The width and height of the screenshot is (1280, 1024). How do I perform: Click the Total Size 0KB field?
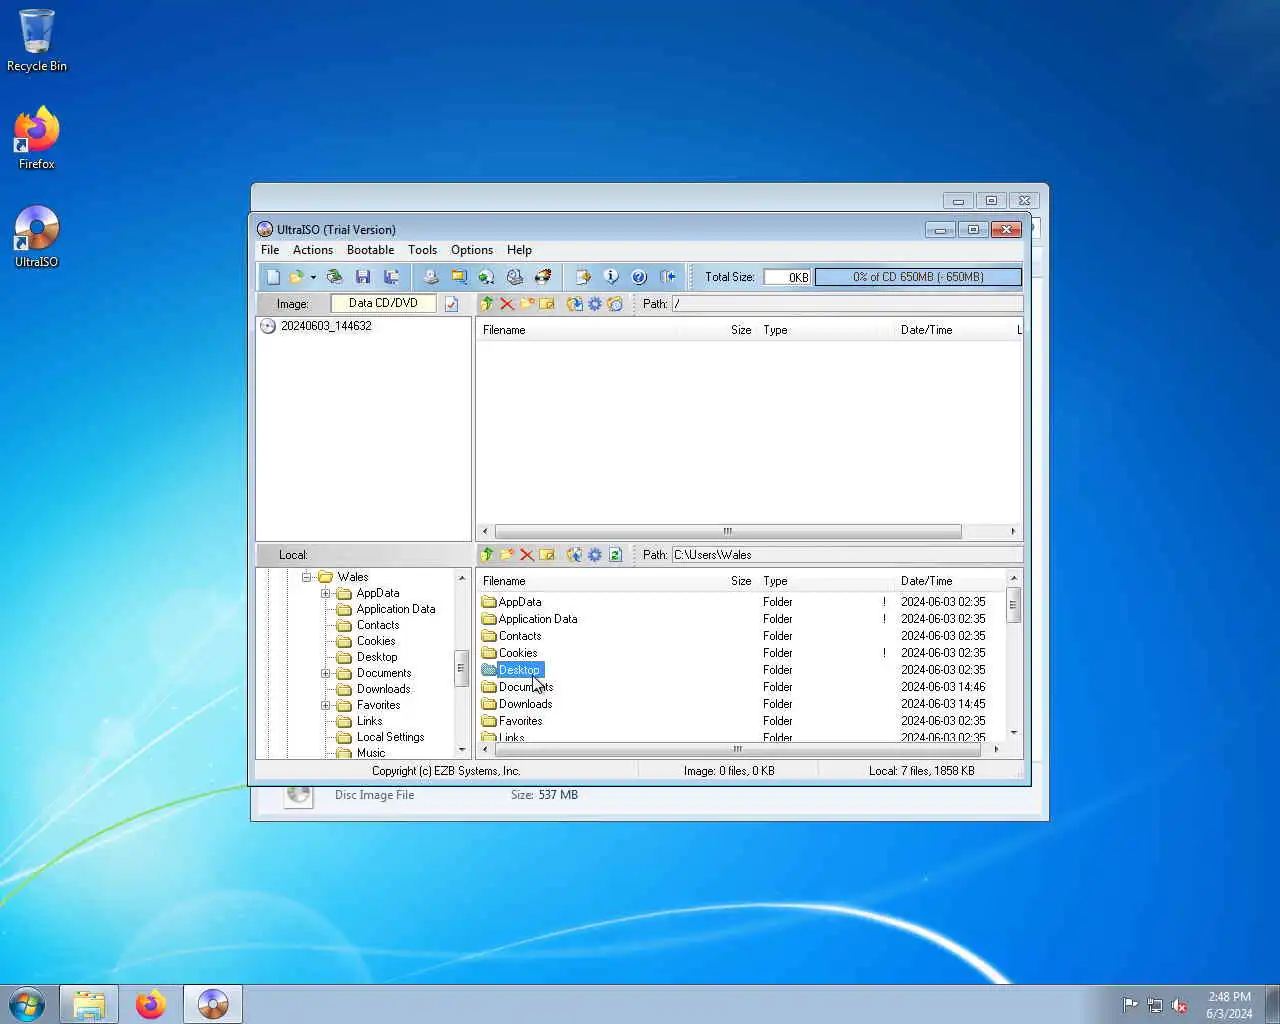(x=787, y=277)
